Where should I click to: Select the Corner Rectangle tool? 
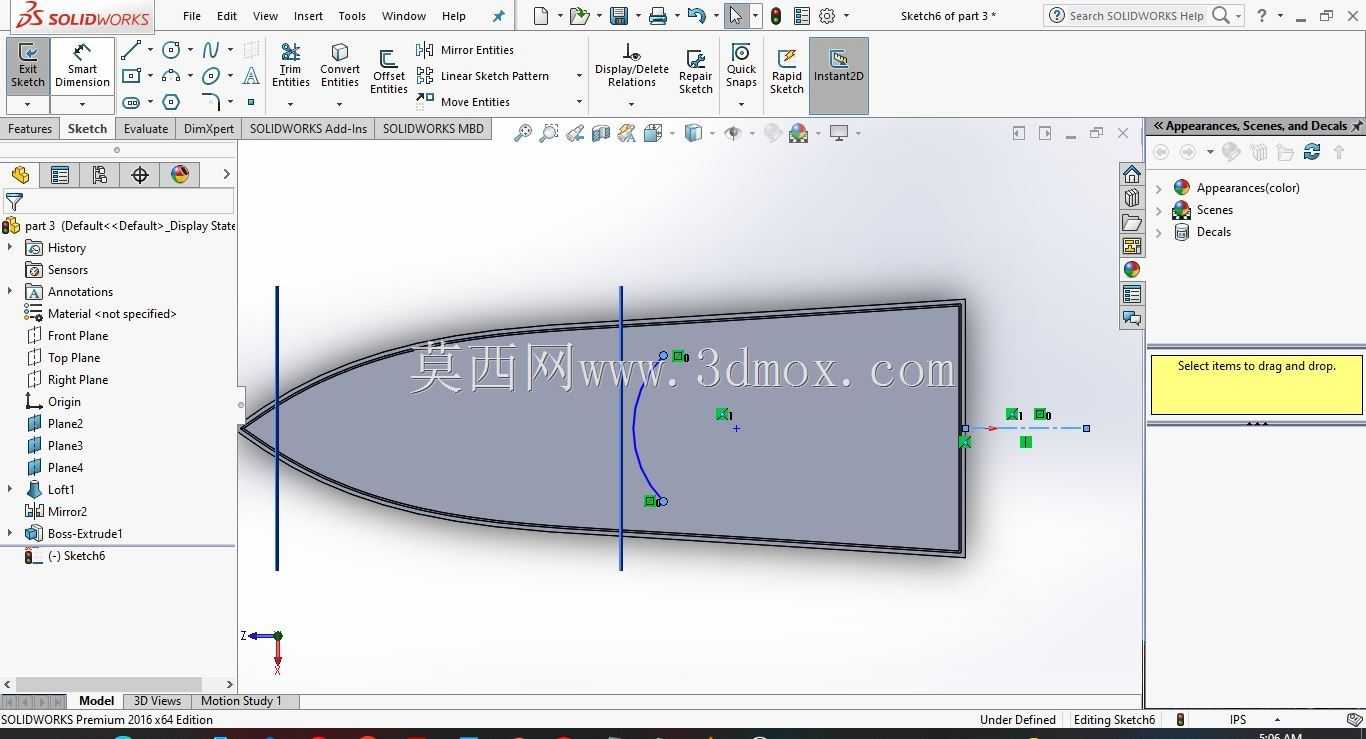point(131,76)
